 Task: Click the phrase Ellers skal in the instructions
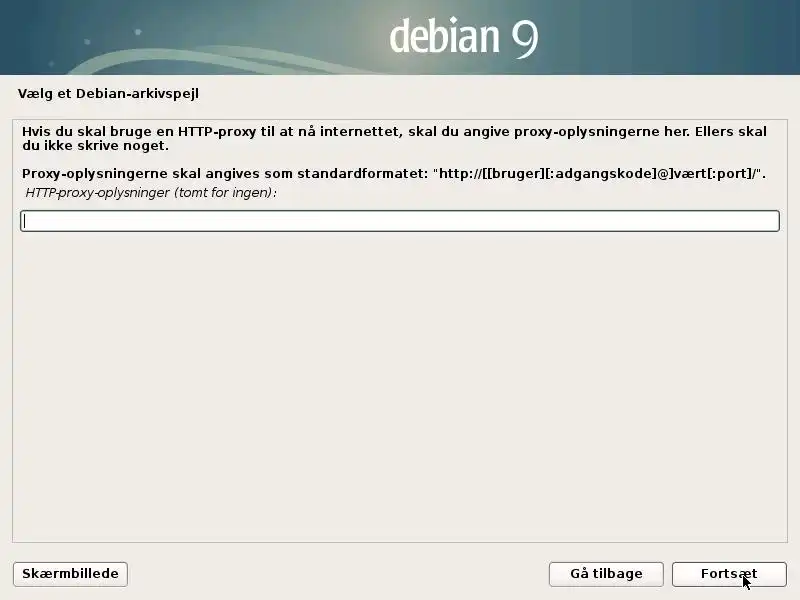point(731,132)
